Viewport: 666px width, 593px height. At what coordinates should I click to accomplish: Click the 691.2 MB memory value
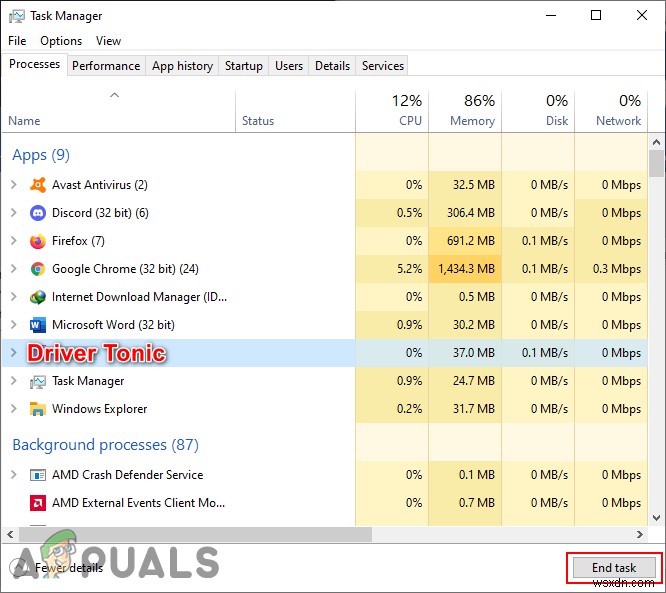[x=471, y=241]
